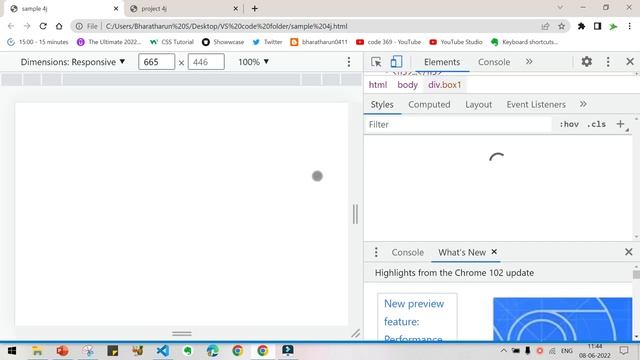Close the What's New tab
Viewport: 640px width, 360px height.
click(x=494, y=252)
